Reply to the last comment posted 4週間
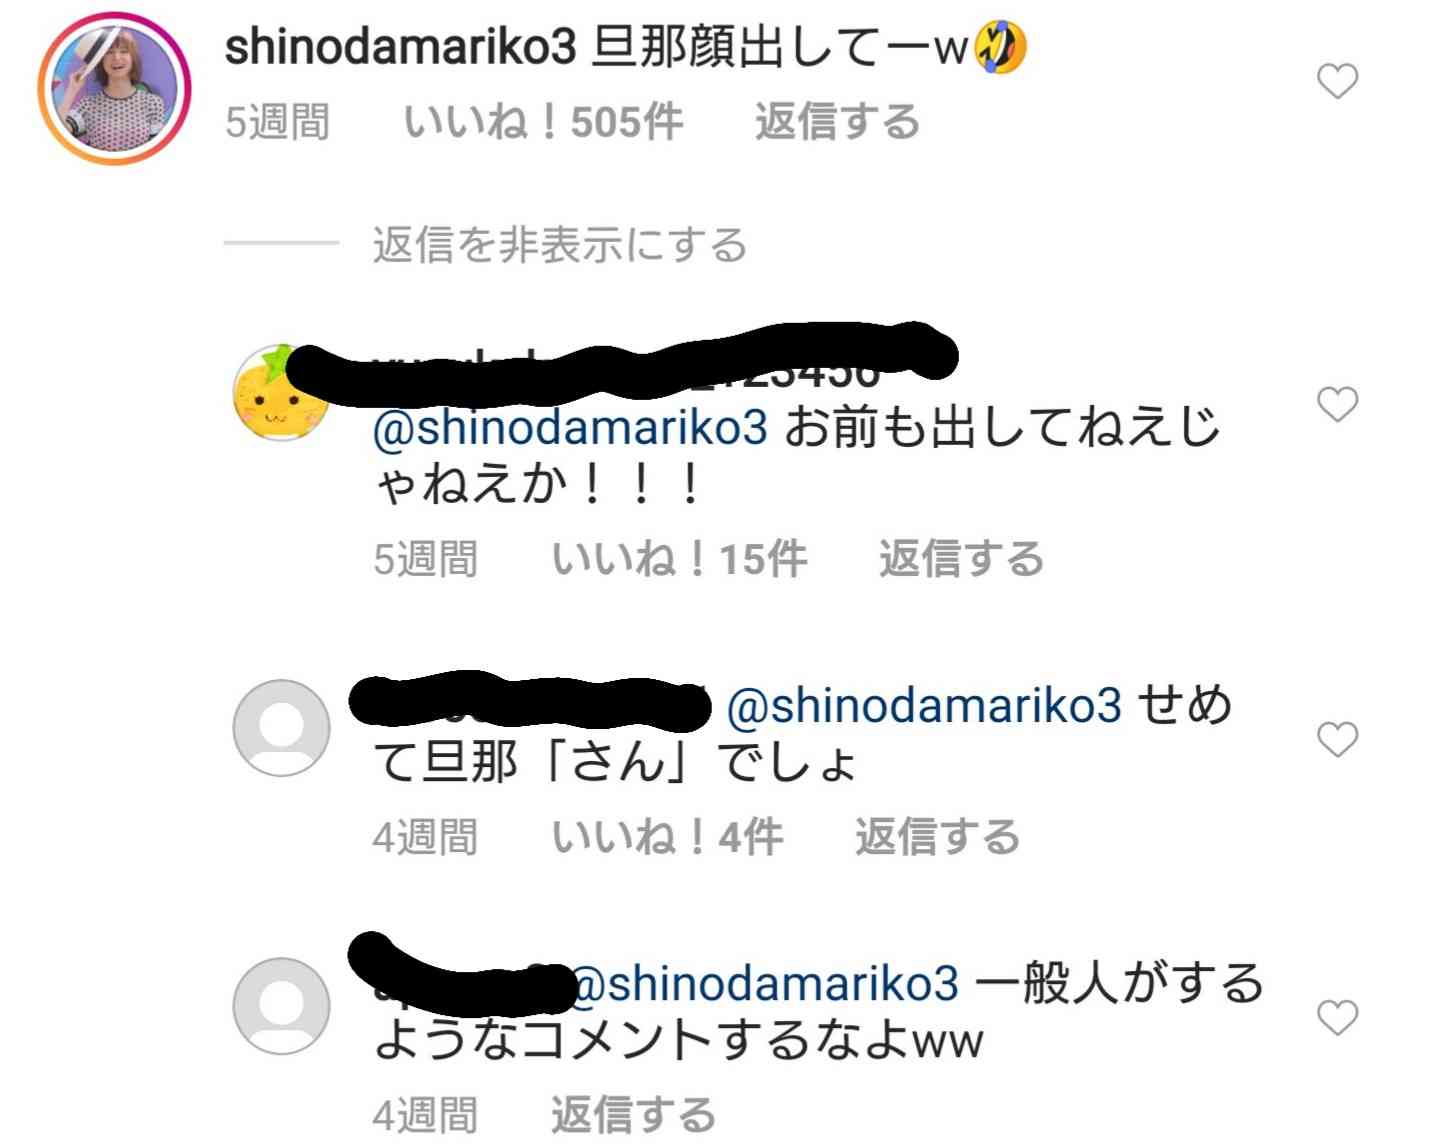Screen dimensions: 1436x1148 (x=633, y=1115)
